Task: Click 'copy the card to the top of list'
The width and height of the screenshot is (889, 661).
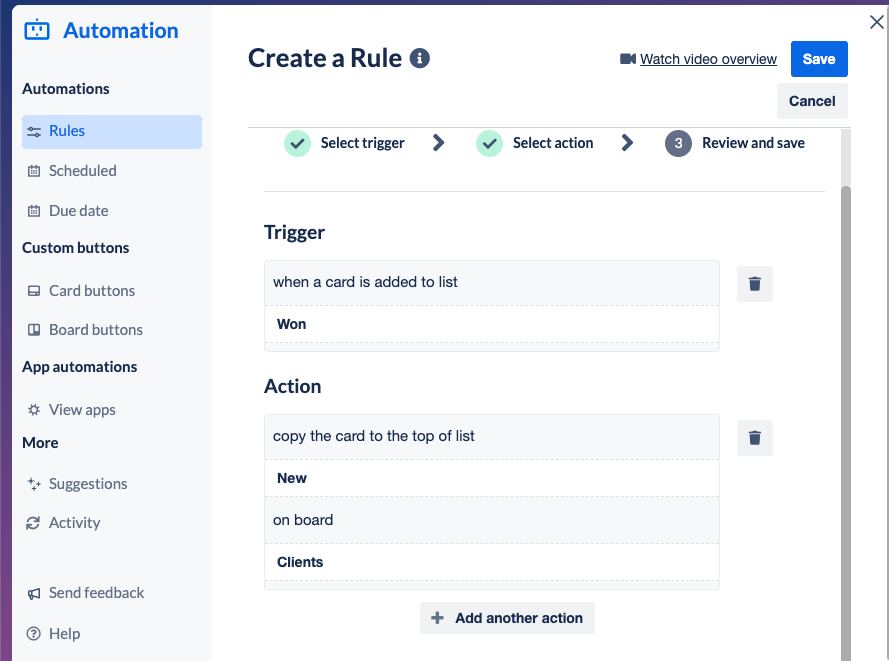Action: [374, 436]
